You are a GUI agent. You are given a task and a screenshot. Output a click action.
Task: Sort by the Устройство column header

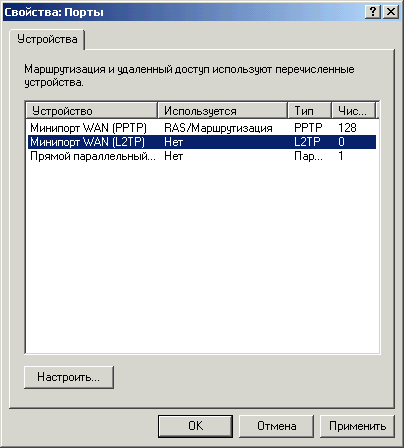[x=92, y=111]
